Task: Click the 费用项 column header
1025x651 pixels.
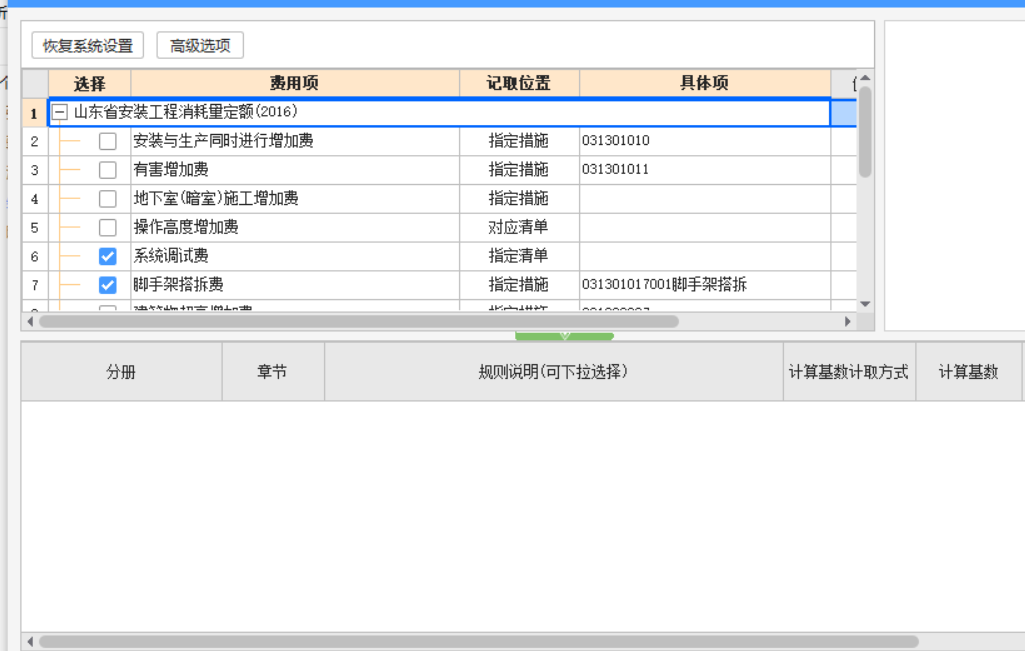Action: click(x=295, y=84)
